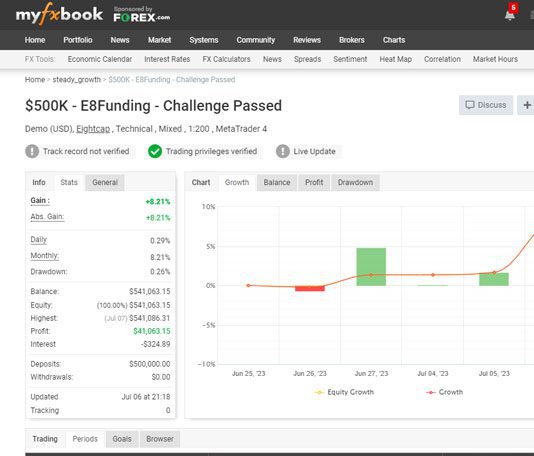Select the Profit chart tab
The width and height of the screenshot is (534, 456).
click(x=314, y=182)
